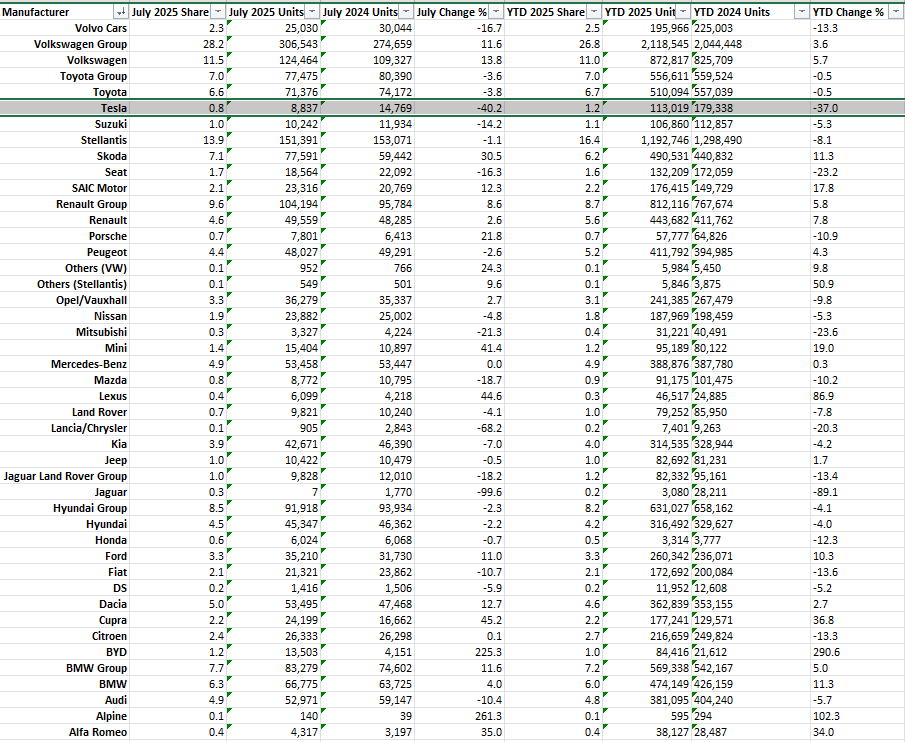
Task: Select Tesla's July 2025 units value 8,837
Action: click(x=274, y=108)
